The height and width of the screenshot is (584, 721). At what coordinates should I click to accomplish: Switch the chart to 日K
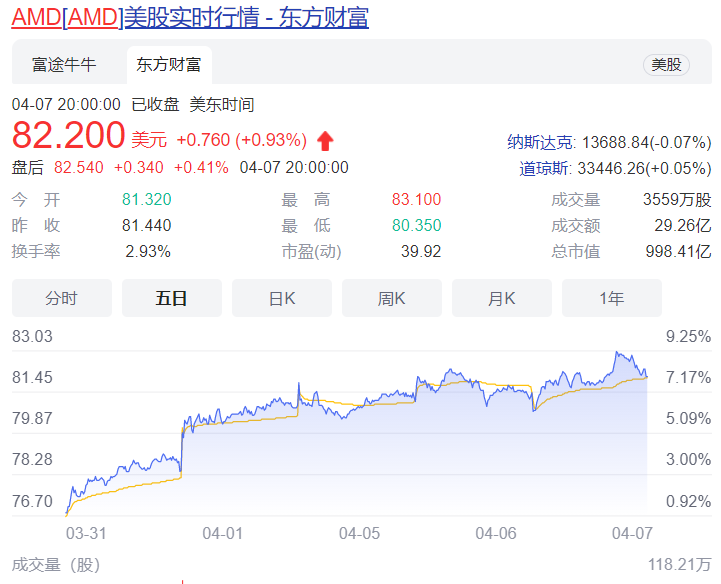click(x=282, y=298)
